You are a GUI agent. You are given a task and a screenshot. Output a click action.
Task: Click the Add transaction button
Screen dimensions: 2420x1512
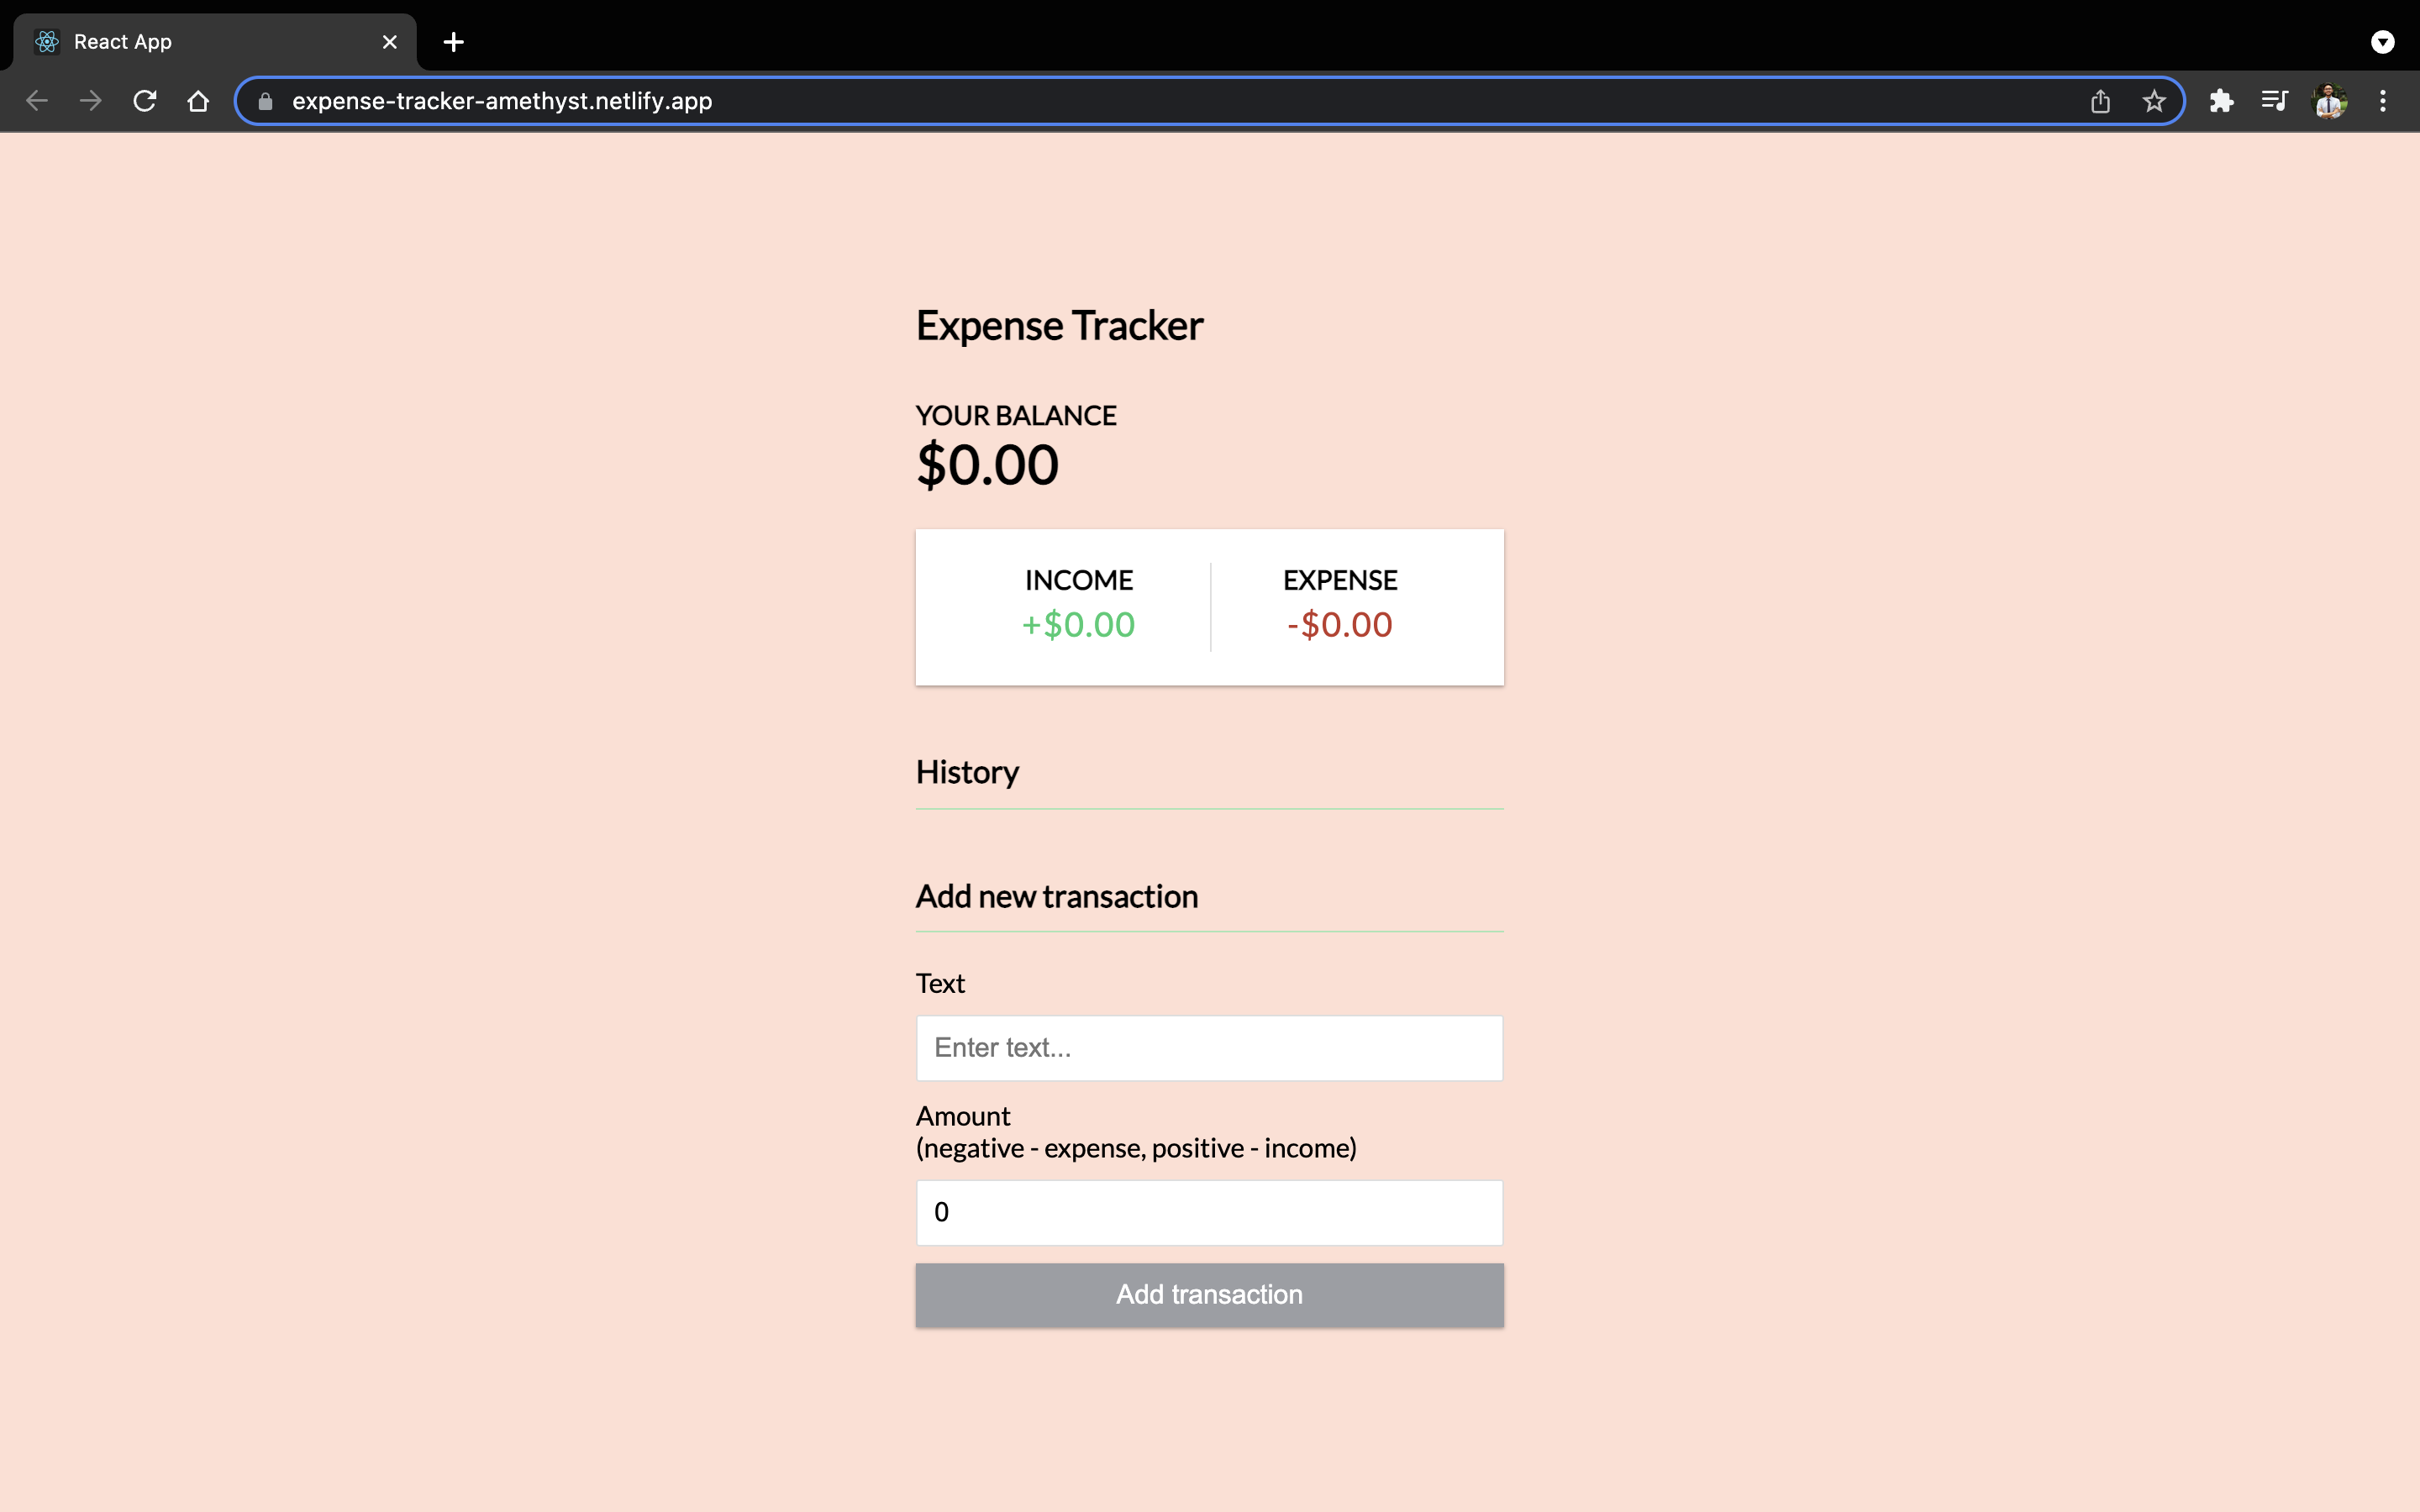tap(1209, 1294)
